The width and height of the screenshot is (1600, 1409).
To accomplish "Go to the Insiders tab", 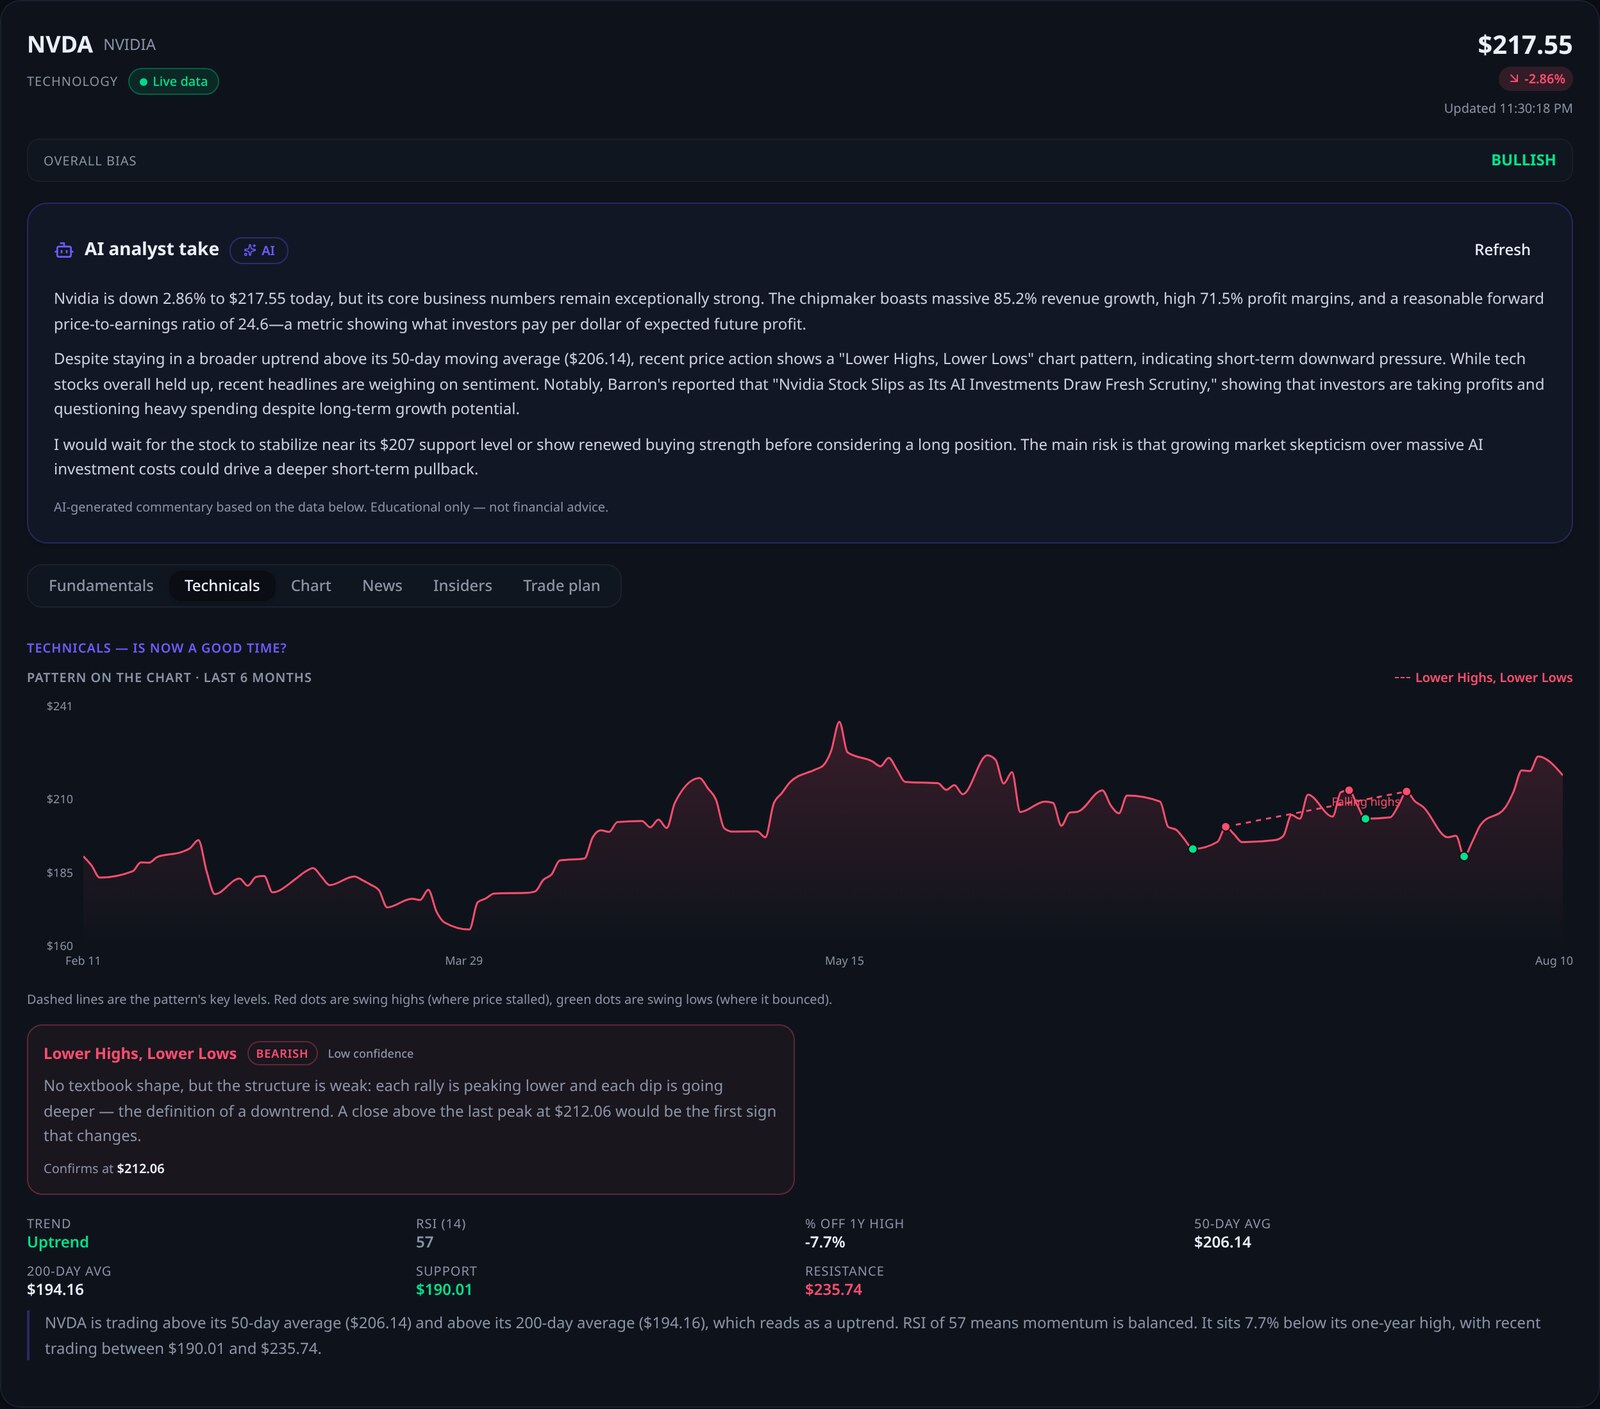I will (462, 586).
